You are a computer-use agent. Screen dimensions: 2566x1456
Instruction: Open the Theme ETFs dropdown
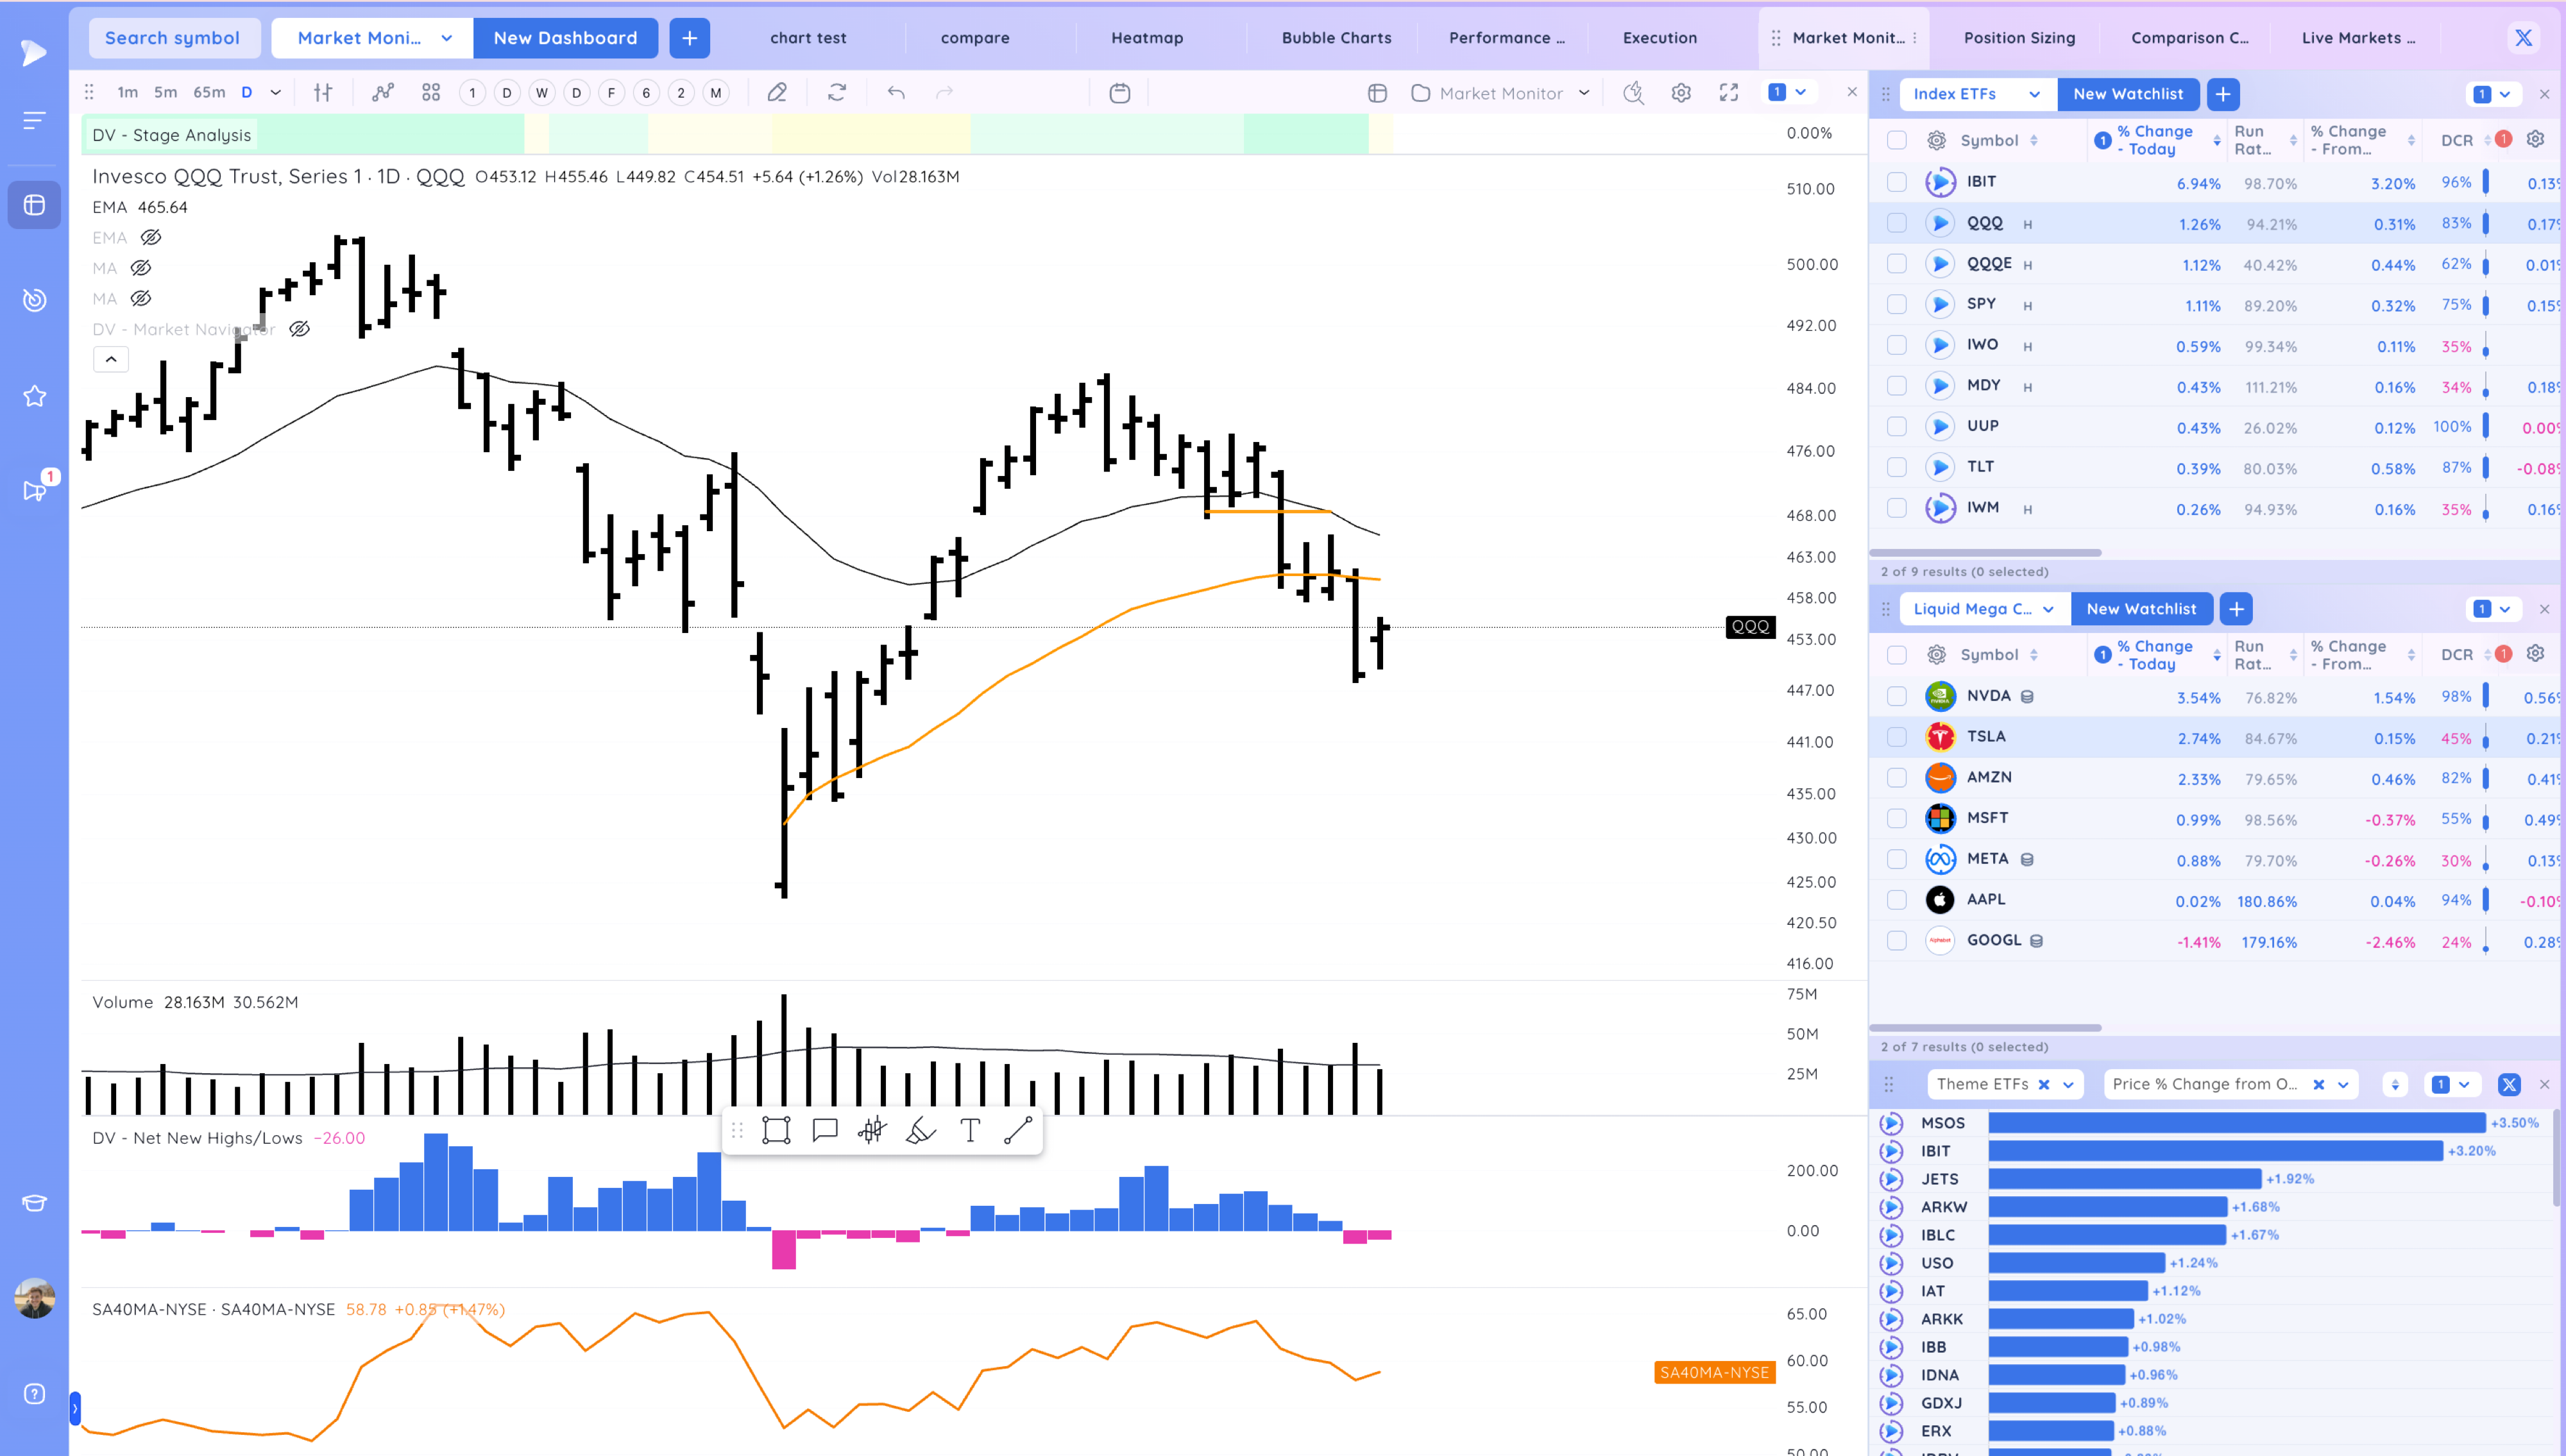(2068, 1084)
